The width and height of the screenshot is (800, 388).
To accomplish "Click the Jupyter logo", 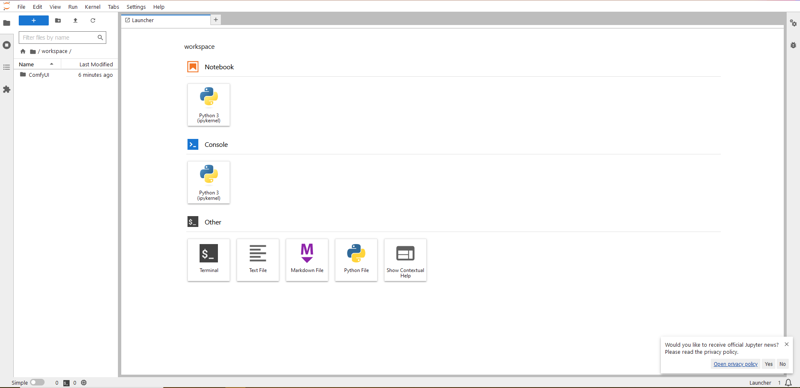I will pyautogui.click(x=6, y=7).
